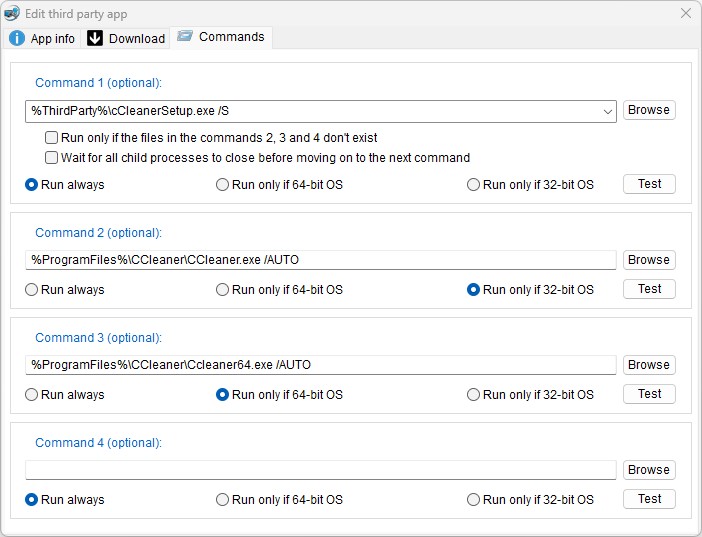Viewport: 702px width, 537px height.
Task: Switch to the Download tab
Action: (126, 38)
